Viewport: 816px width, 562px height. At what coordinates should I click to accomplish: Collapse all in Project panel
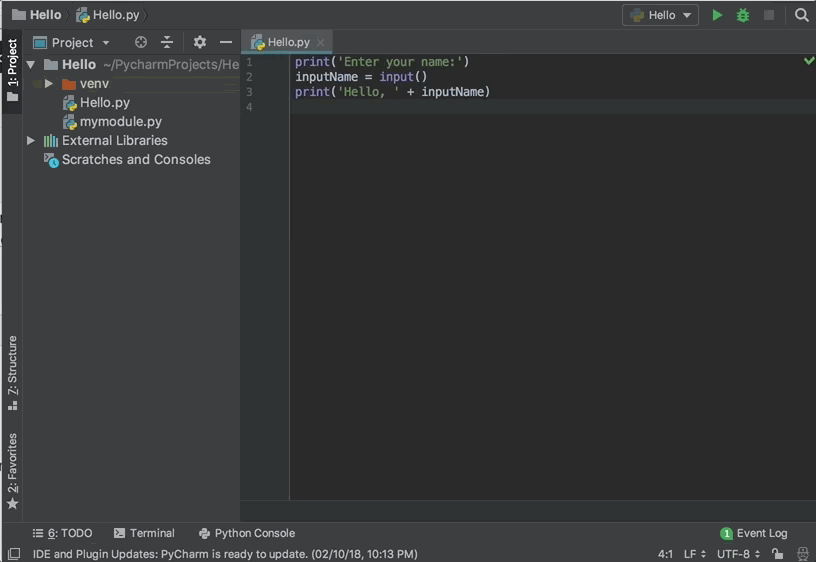[x=167, y=42]
